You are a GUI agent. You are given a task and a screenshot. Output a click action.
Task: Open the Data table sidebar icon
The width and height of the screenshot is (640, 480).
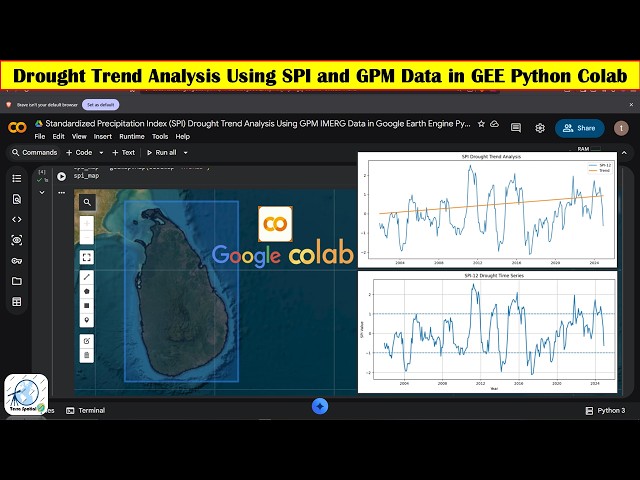[17, 302]
